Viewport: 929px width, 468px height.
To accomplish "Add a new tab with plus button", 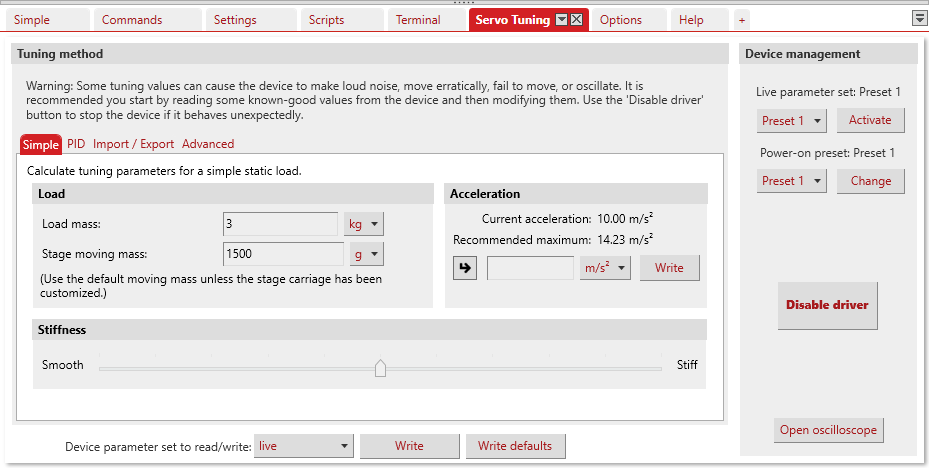I will click(741, 20).
